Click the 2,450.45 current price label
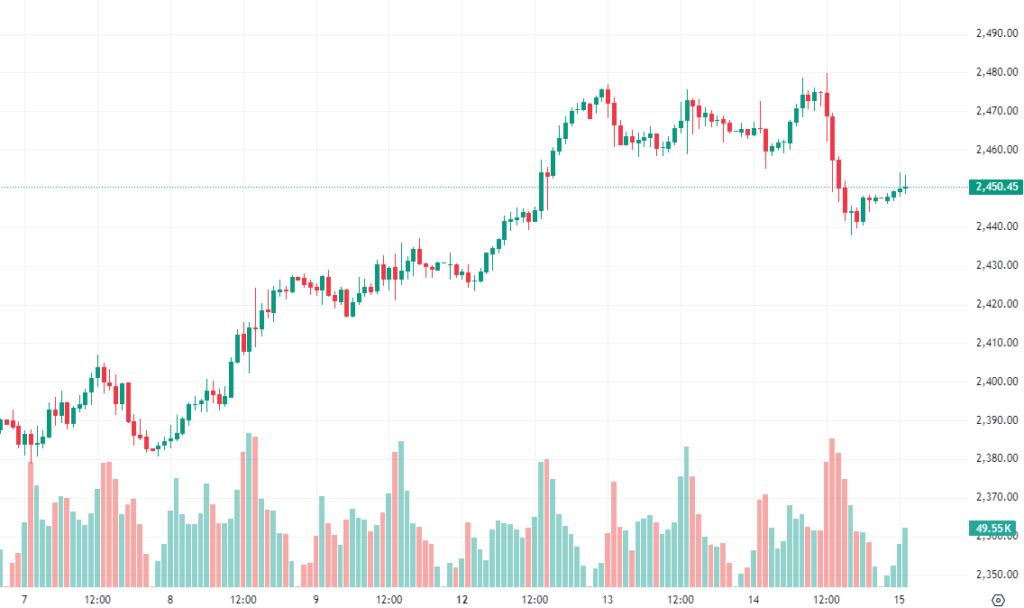 [x=996, y=187]
